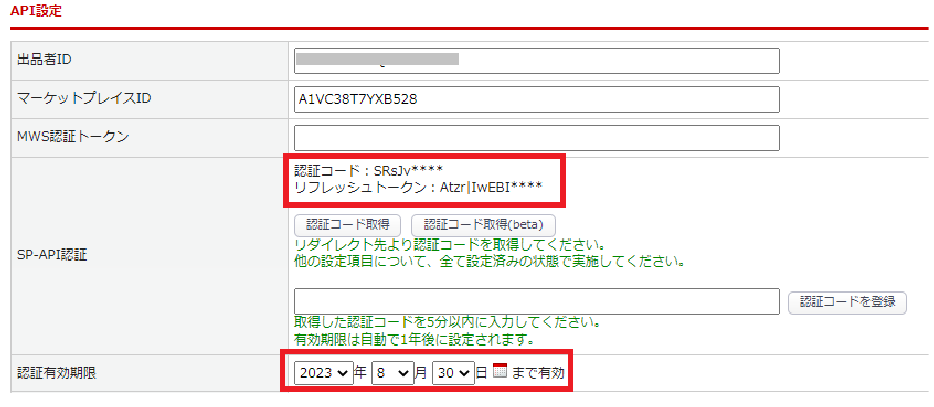Screen dimensions: 934x407
Task: Click the 取得した認証コードを5分以内に入力 note
Action: click(447, 323)
